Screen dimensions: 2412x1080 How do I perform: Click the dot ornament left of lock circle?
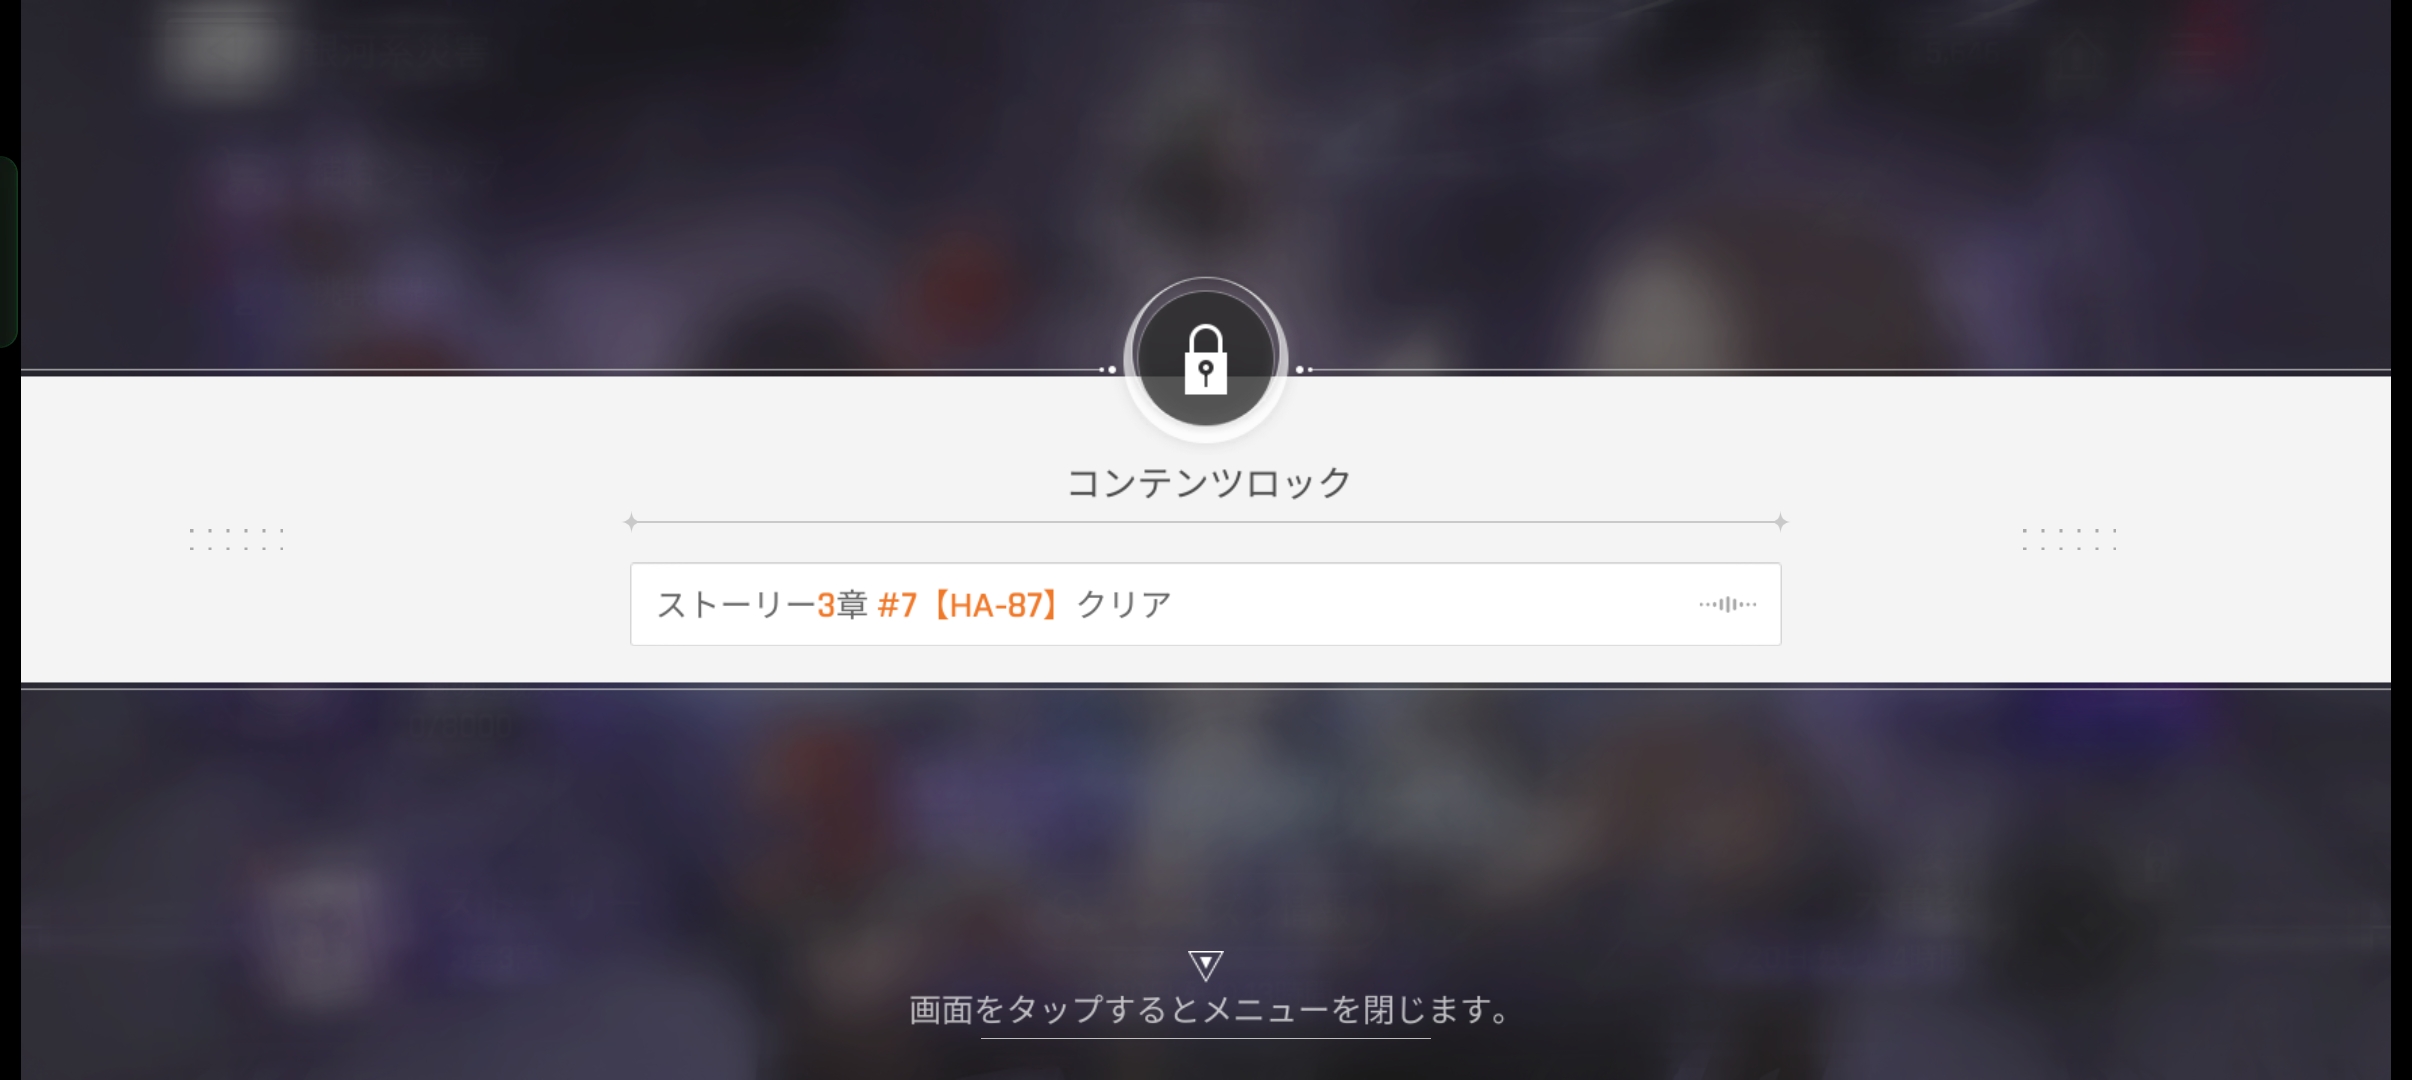pos(1108,369)
